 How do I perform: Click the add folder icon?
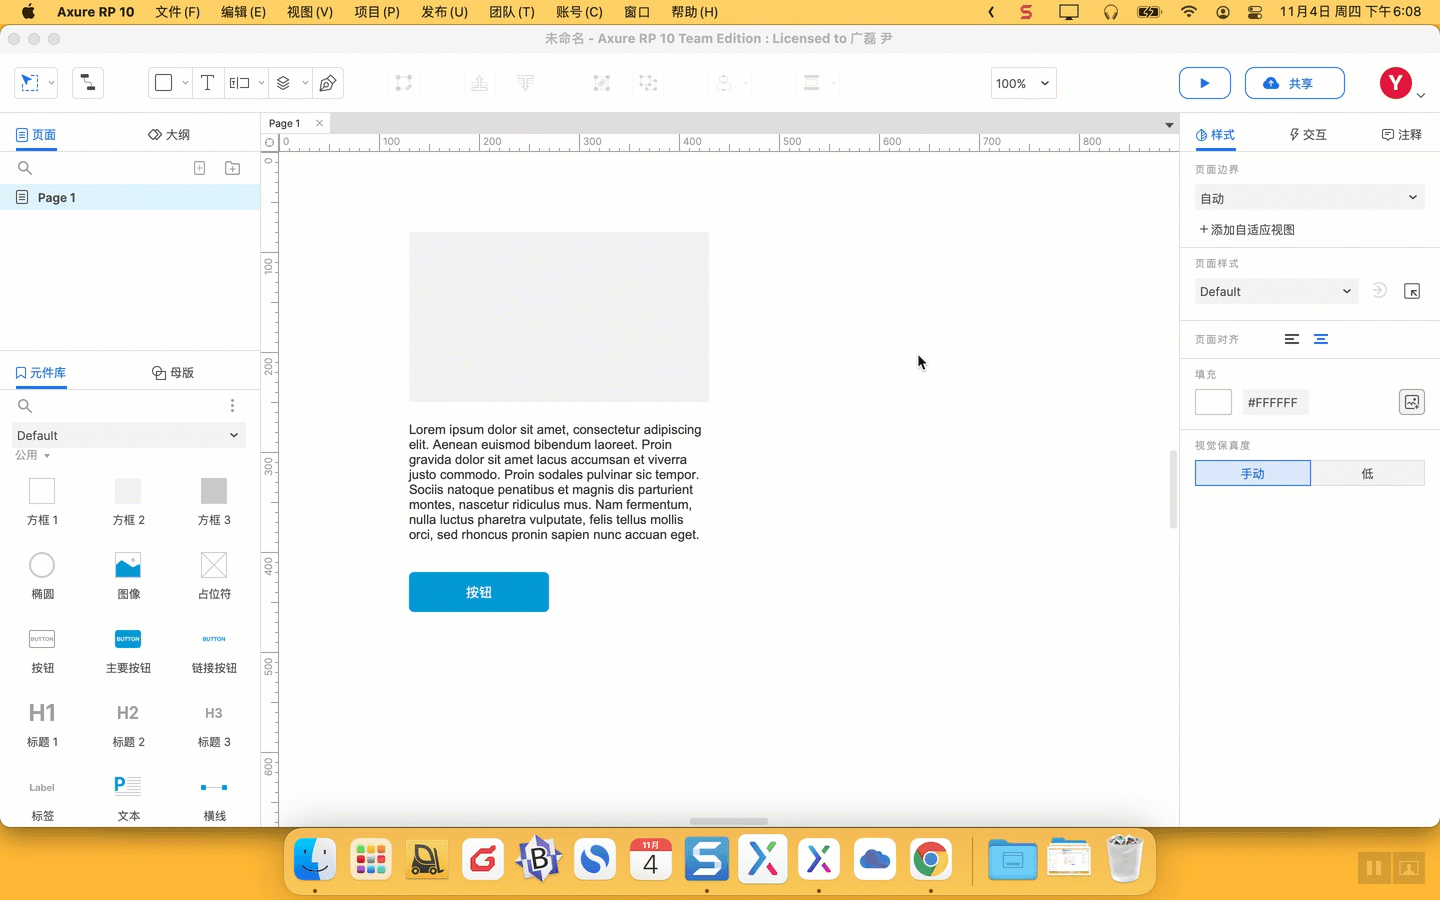233,168
